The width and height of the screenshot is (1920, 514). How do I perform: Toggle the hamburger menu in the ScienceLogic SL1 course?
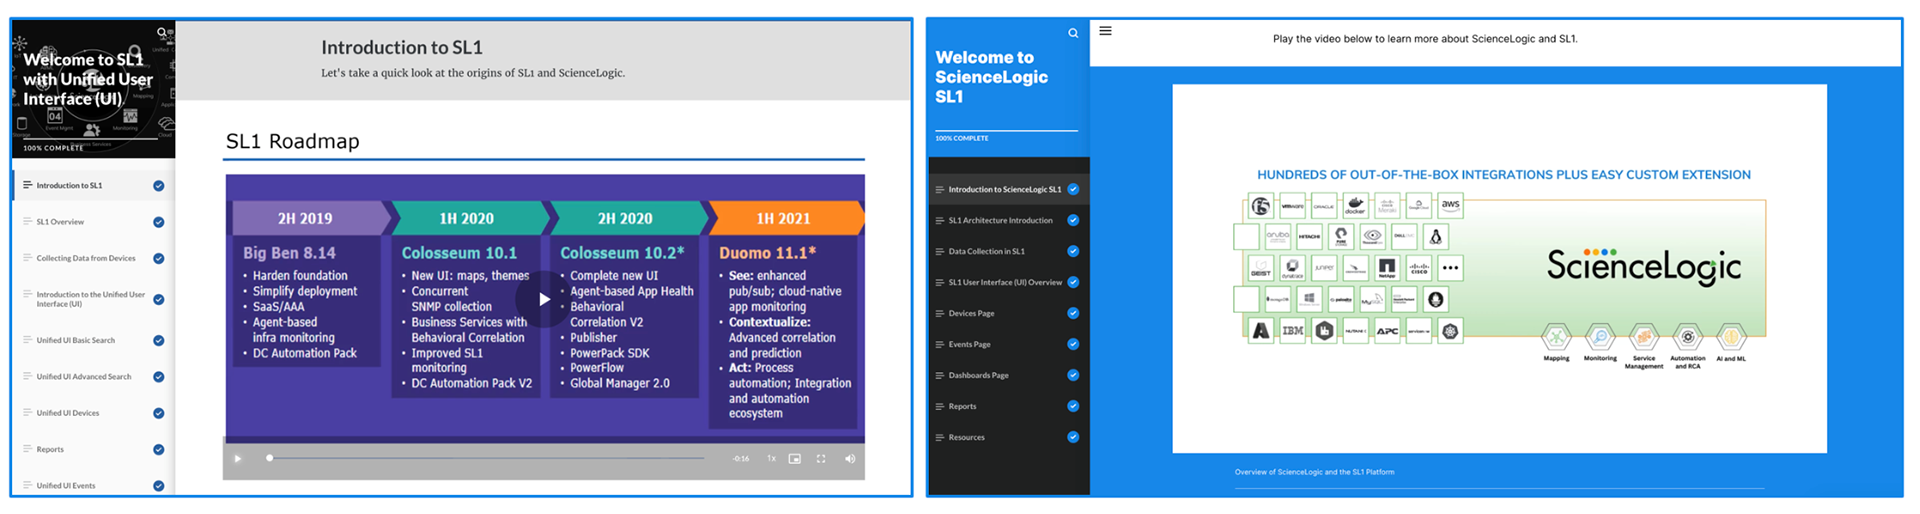coord(1105,31)
